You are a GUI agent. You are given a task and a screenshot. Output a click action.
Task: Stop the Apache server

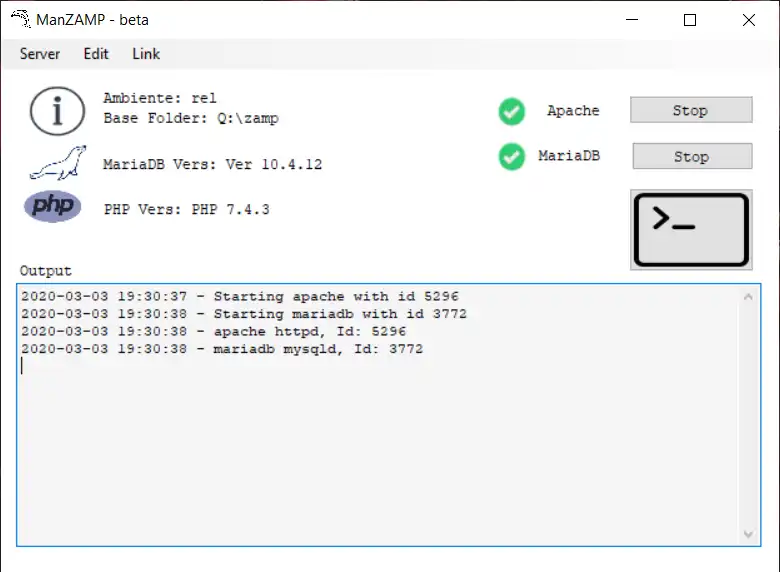click(x=691, y=110)
